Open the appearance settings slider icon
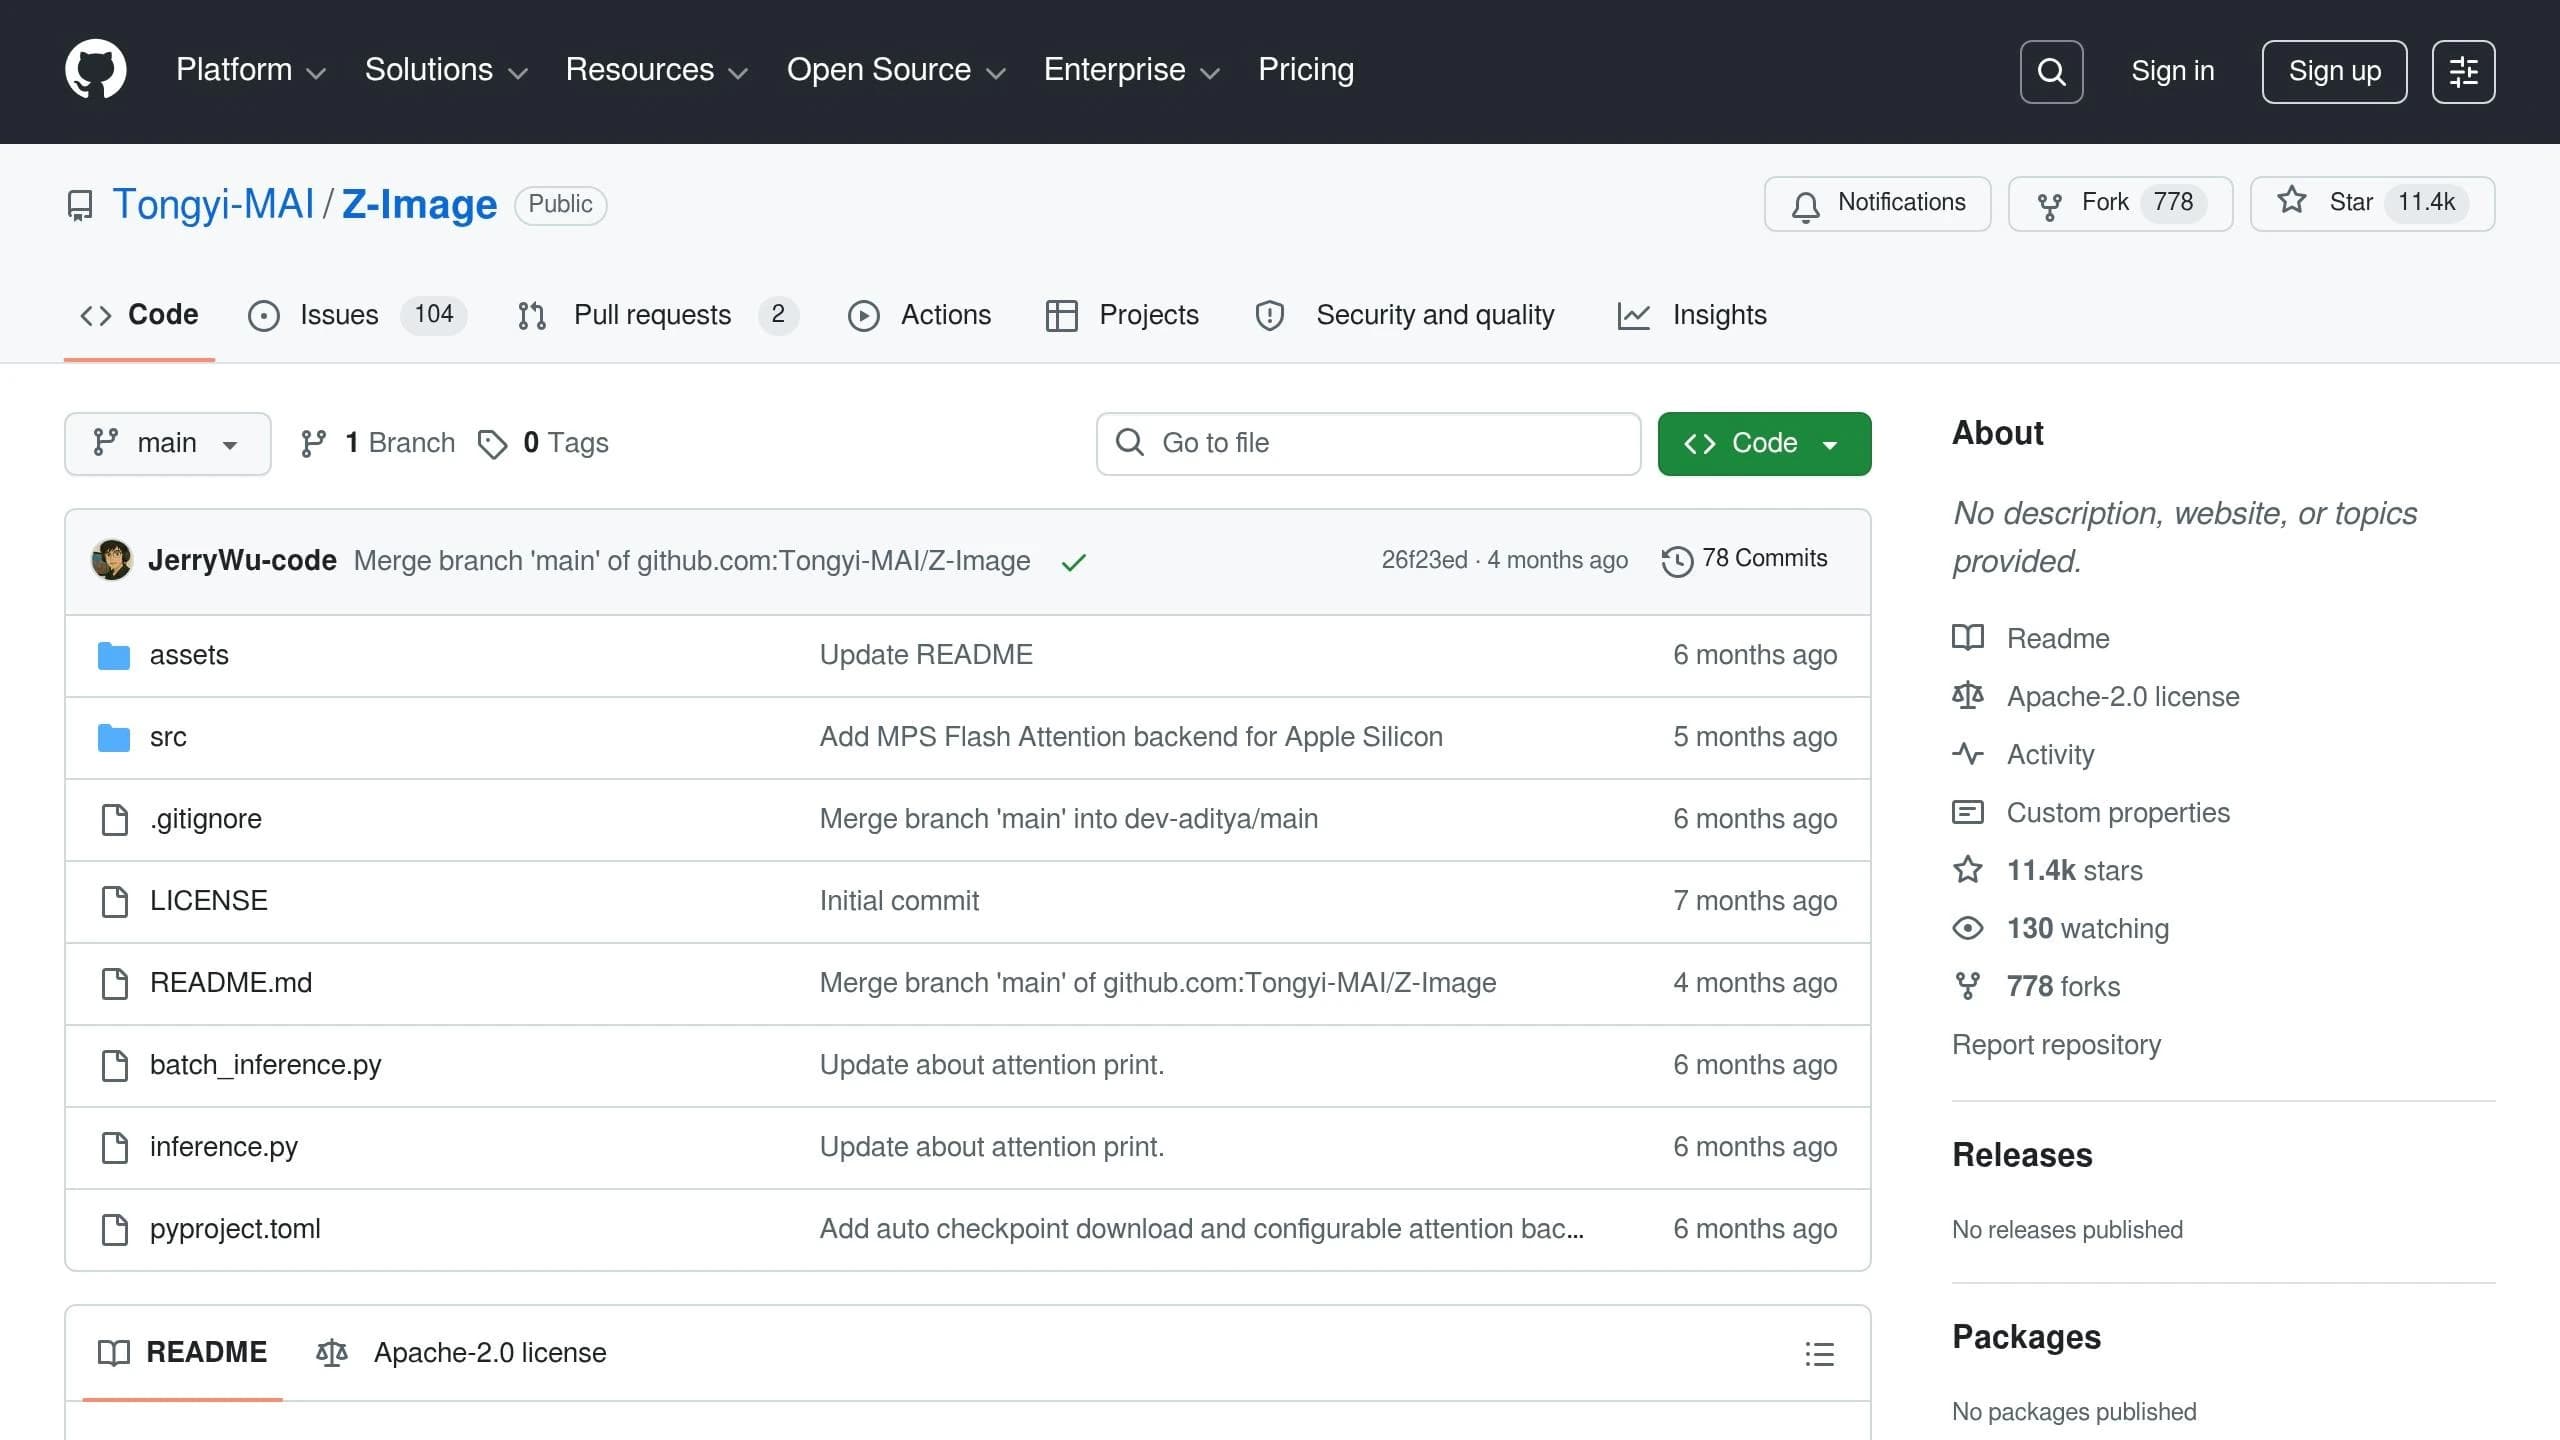Screen dimensions: 2560x1440 [x=2463, y=71]
